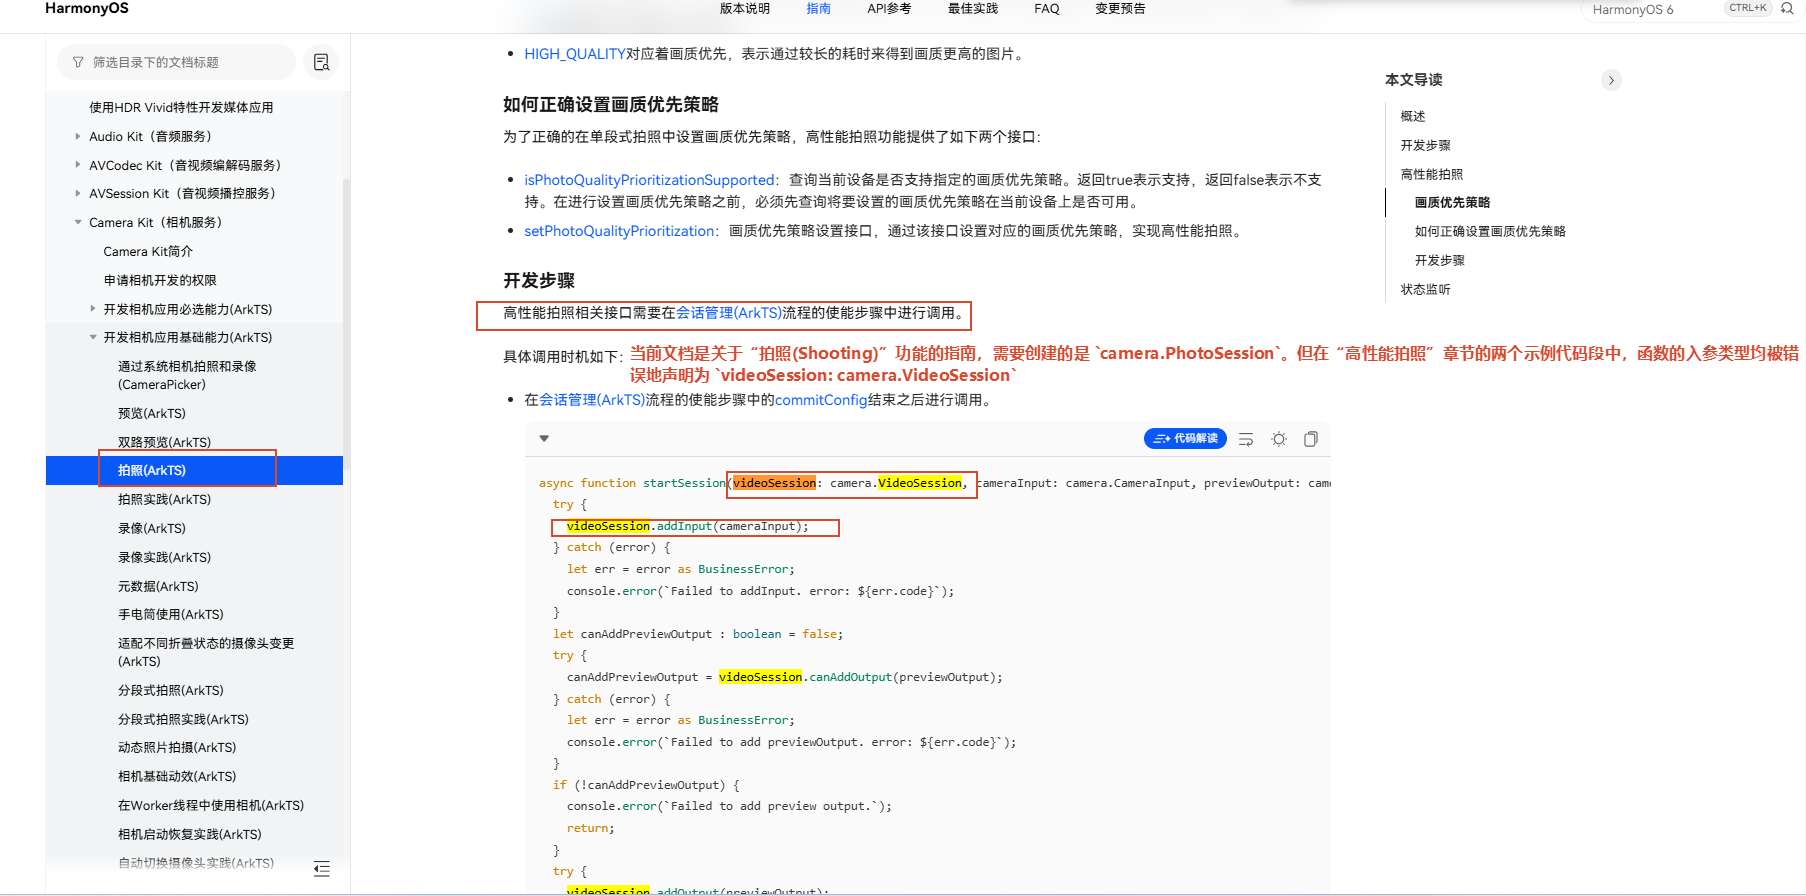Click the 代码解读 code explain button
The height and width of the screenshot is (896, 1806).
pos(1185,439)
